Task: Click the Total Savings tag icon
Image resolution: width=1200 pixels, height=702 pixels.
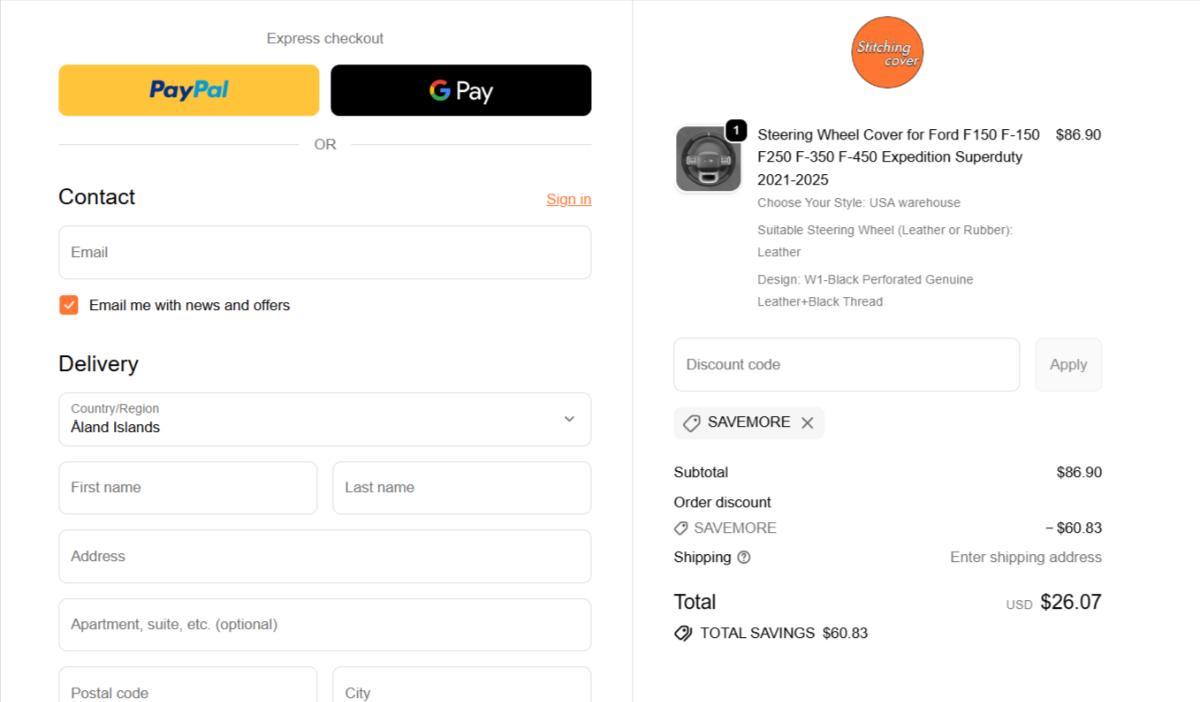Action: click(x=683, y=633)
